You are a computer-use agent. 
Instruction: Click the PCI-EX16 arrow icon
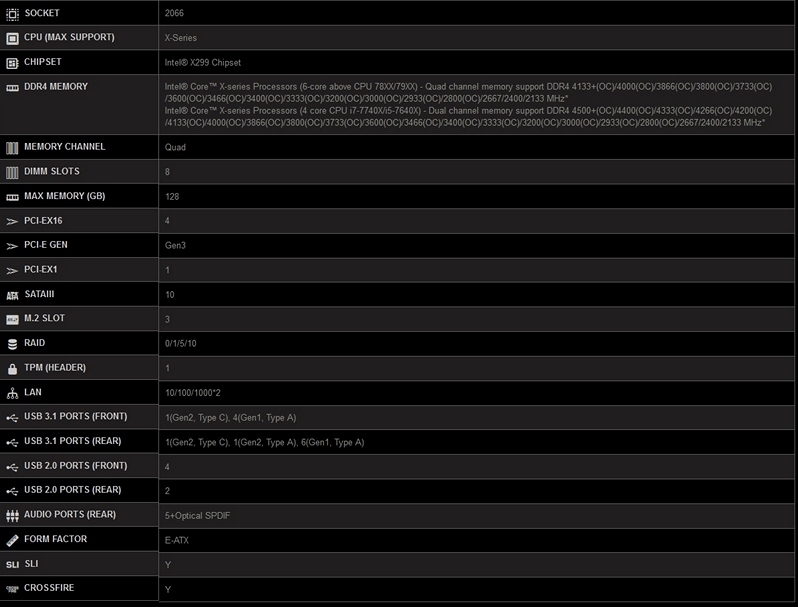coord(12,222)
